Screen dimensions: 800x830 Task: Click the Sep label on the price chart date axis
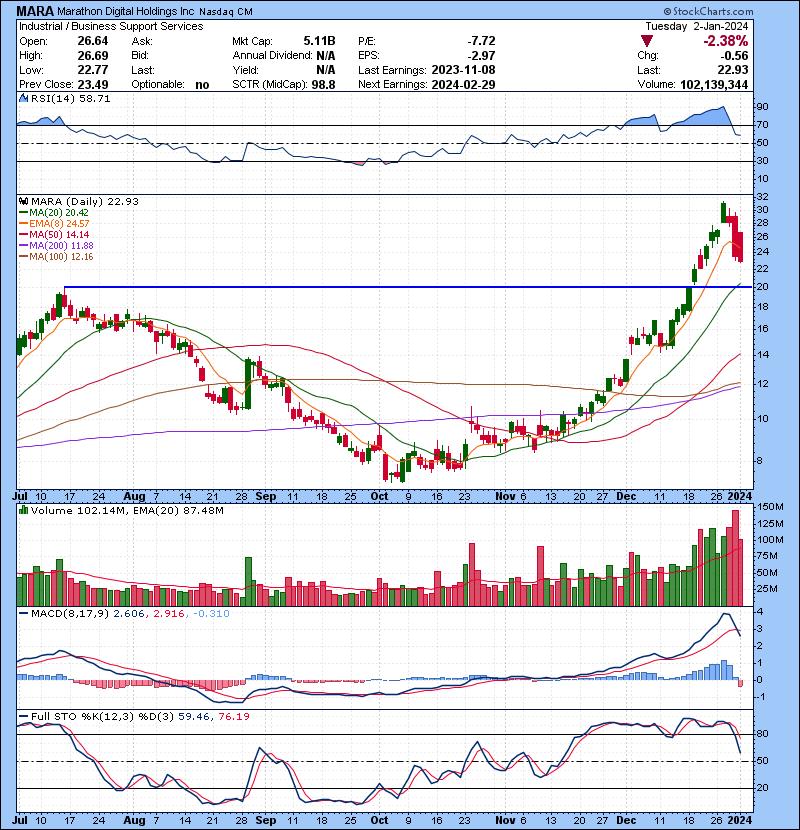click(x=265, y=497)
